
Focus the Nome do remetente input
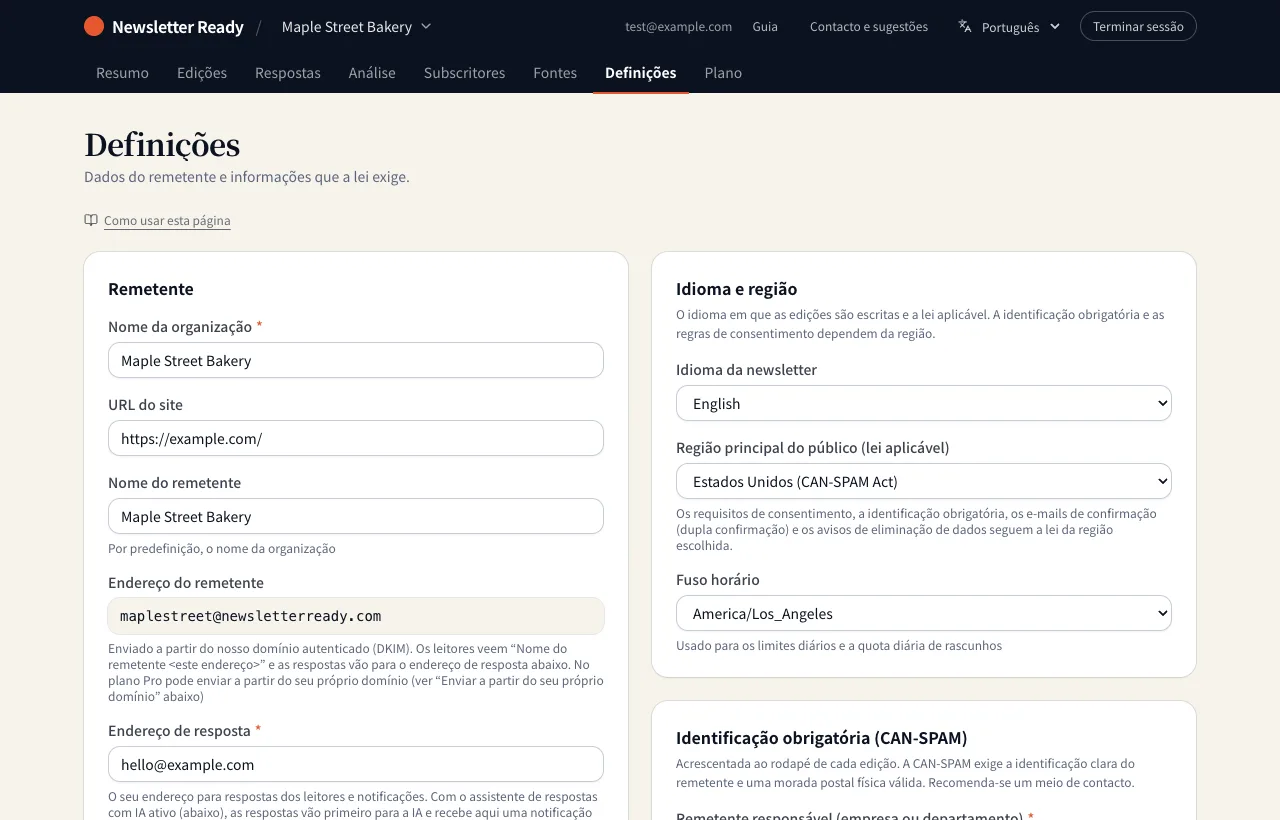pos(356,516)
